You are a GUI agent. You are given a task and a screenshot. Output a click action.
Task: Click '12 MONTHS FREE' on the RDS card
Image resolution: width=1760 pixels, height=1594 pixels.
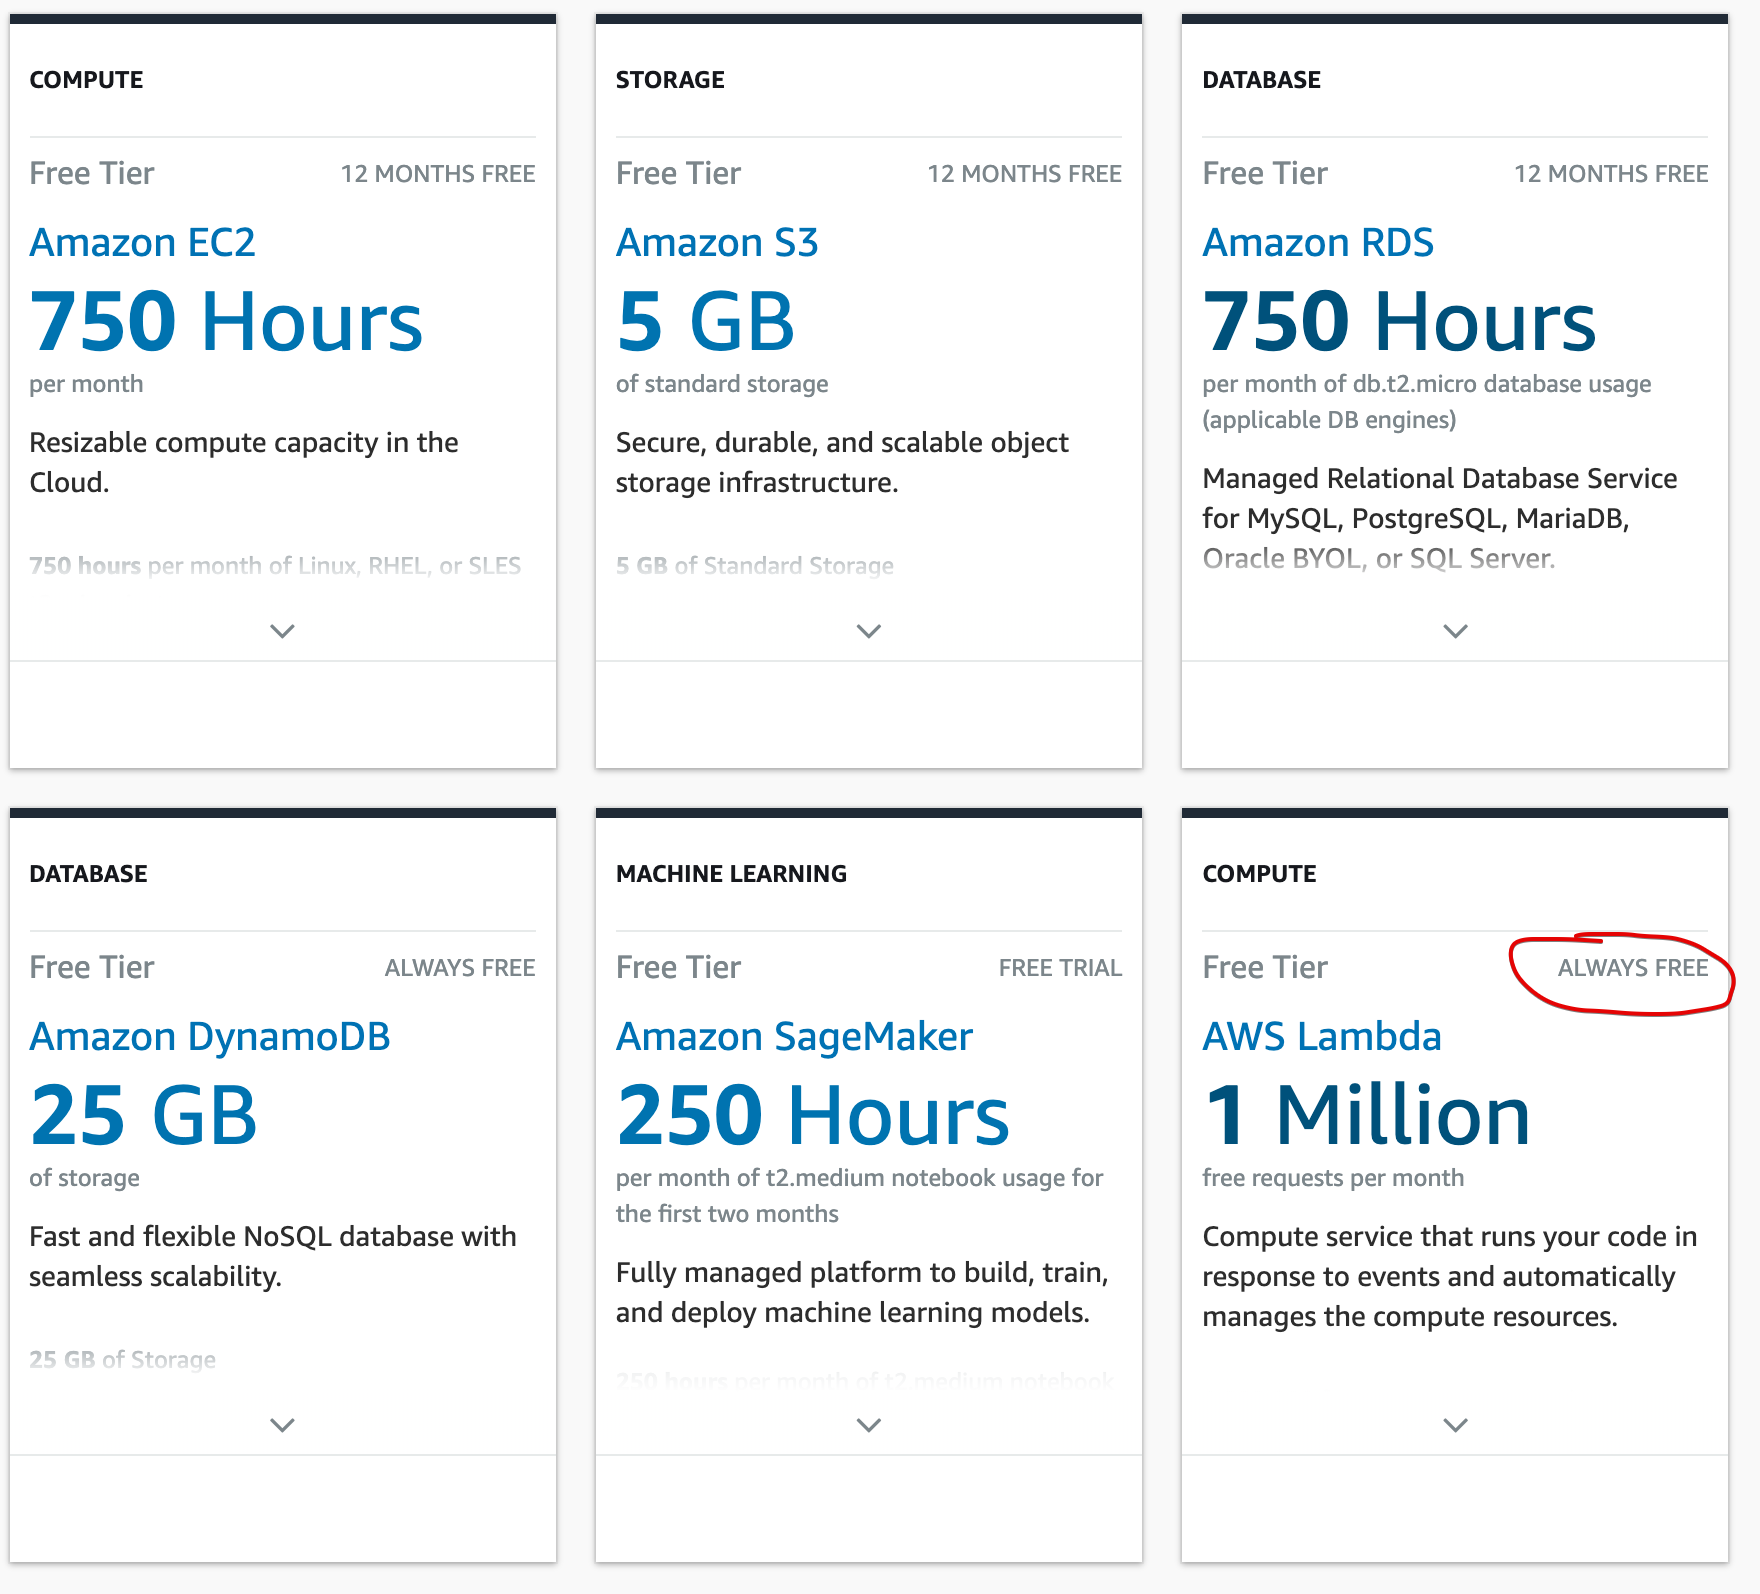(x=1611, y=174)
